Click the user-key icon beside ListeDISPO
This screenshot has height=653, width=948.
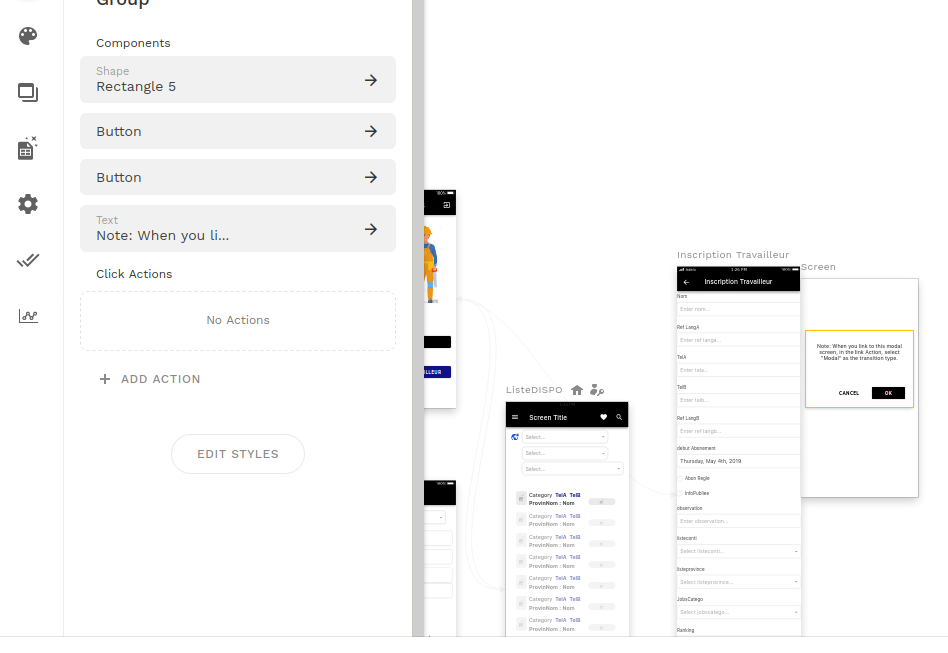click(x=597, y=390)
